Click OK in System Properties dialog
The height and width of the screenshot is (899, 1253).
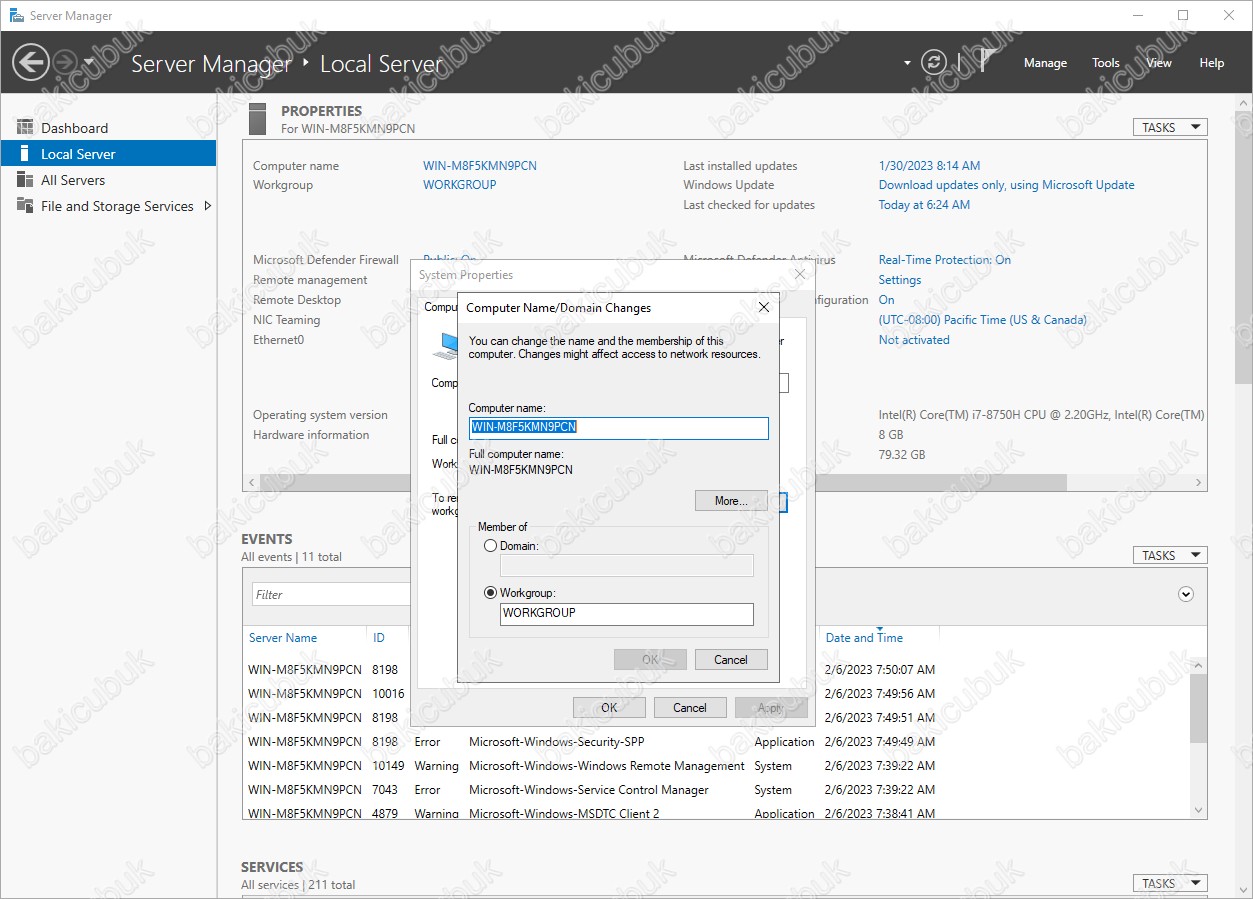tap(609, 708)
